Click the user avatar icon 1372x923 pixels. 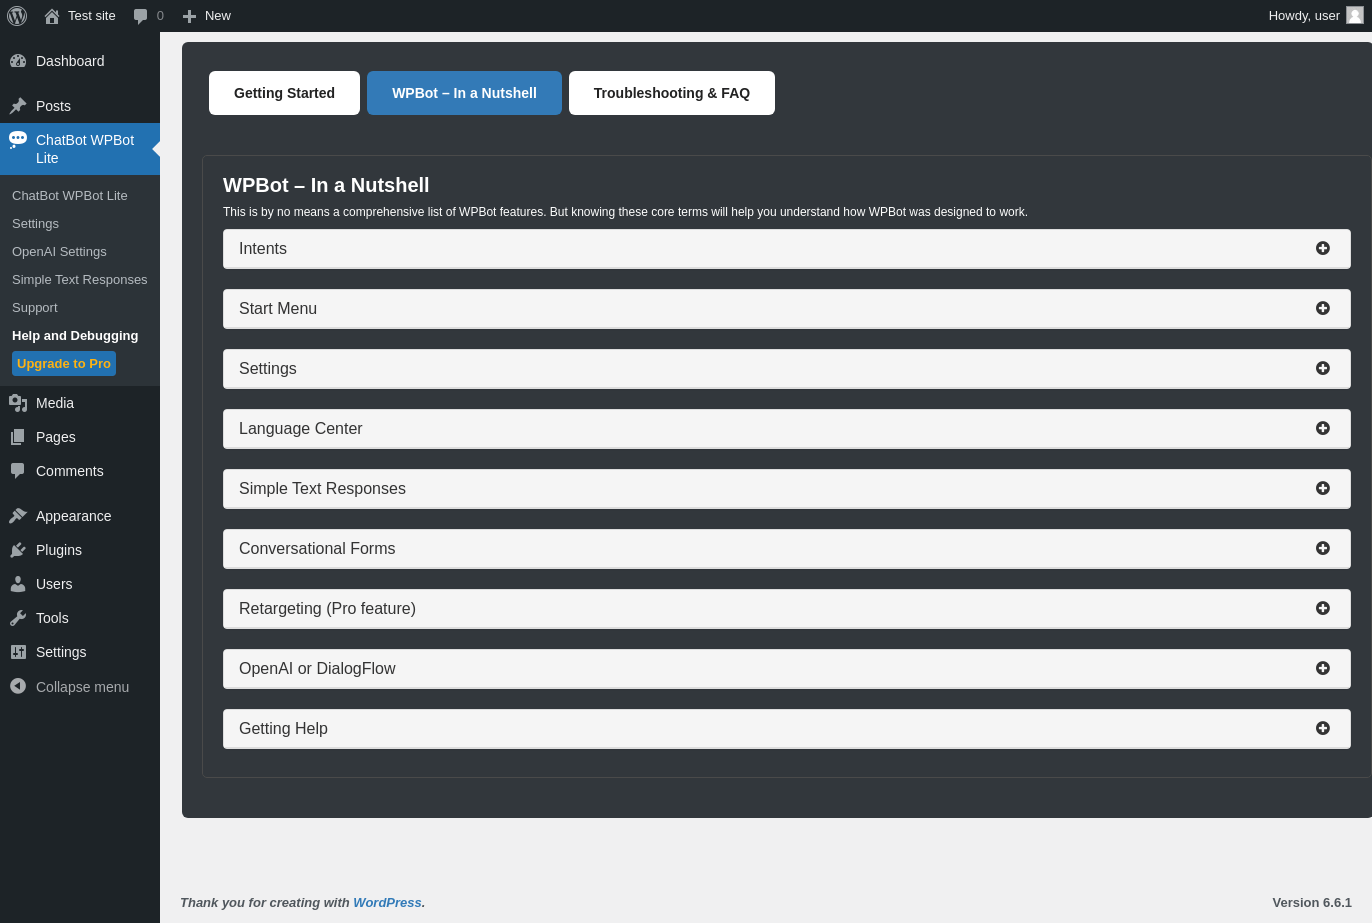tap(1355, 15)
